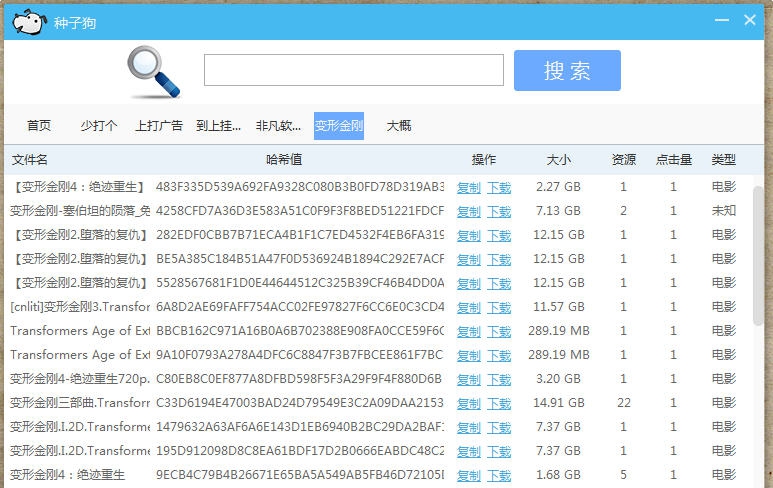The width and height of the screenshot is (773, 488).
Task: Download the row with hash 282EDF0CBB
Action: click(499, 236)
